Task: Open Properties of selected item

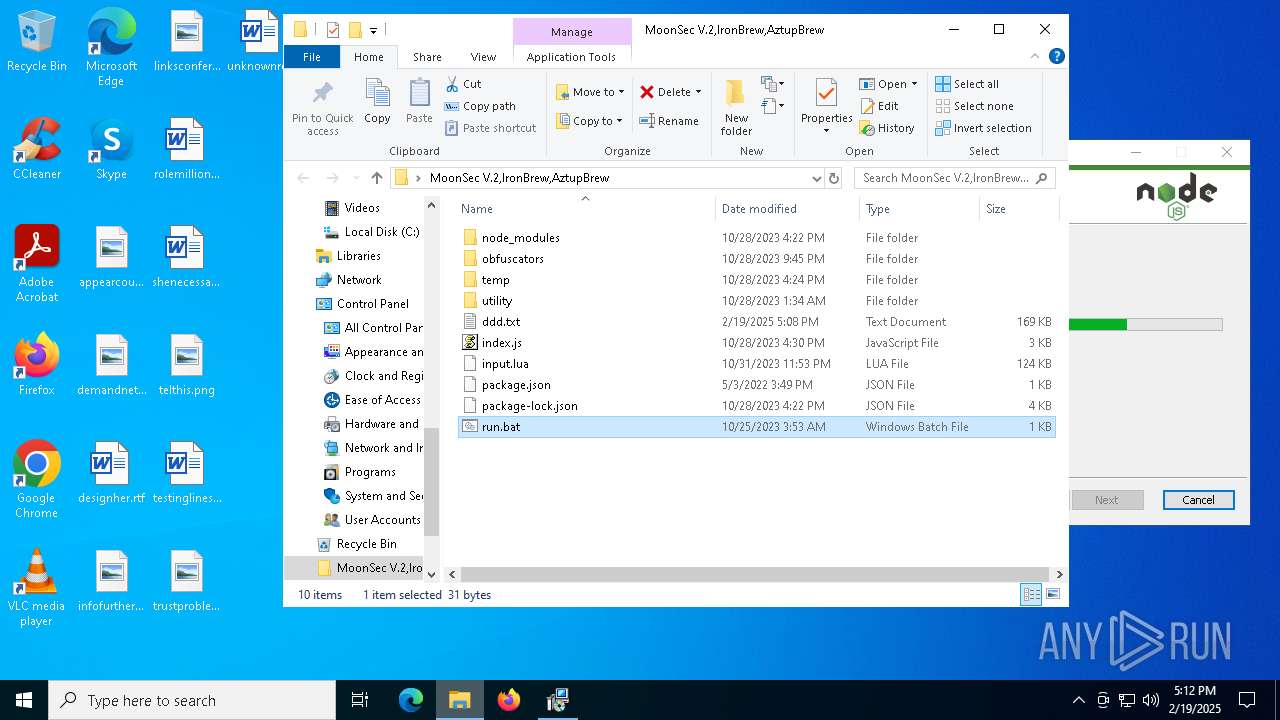Action: click(x=826, y=104)
